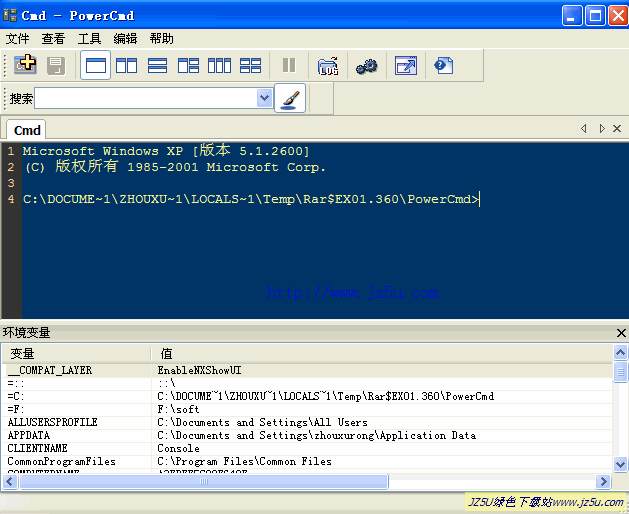
Task: Click the highlight brush button
Action: pyautogui.click(x=290, y=98)
